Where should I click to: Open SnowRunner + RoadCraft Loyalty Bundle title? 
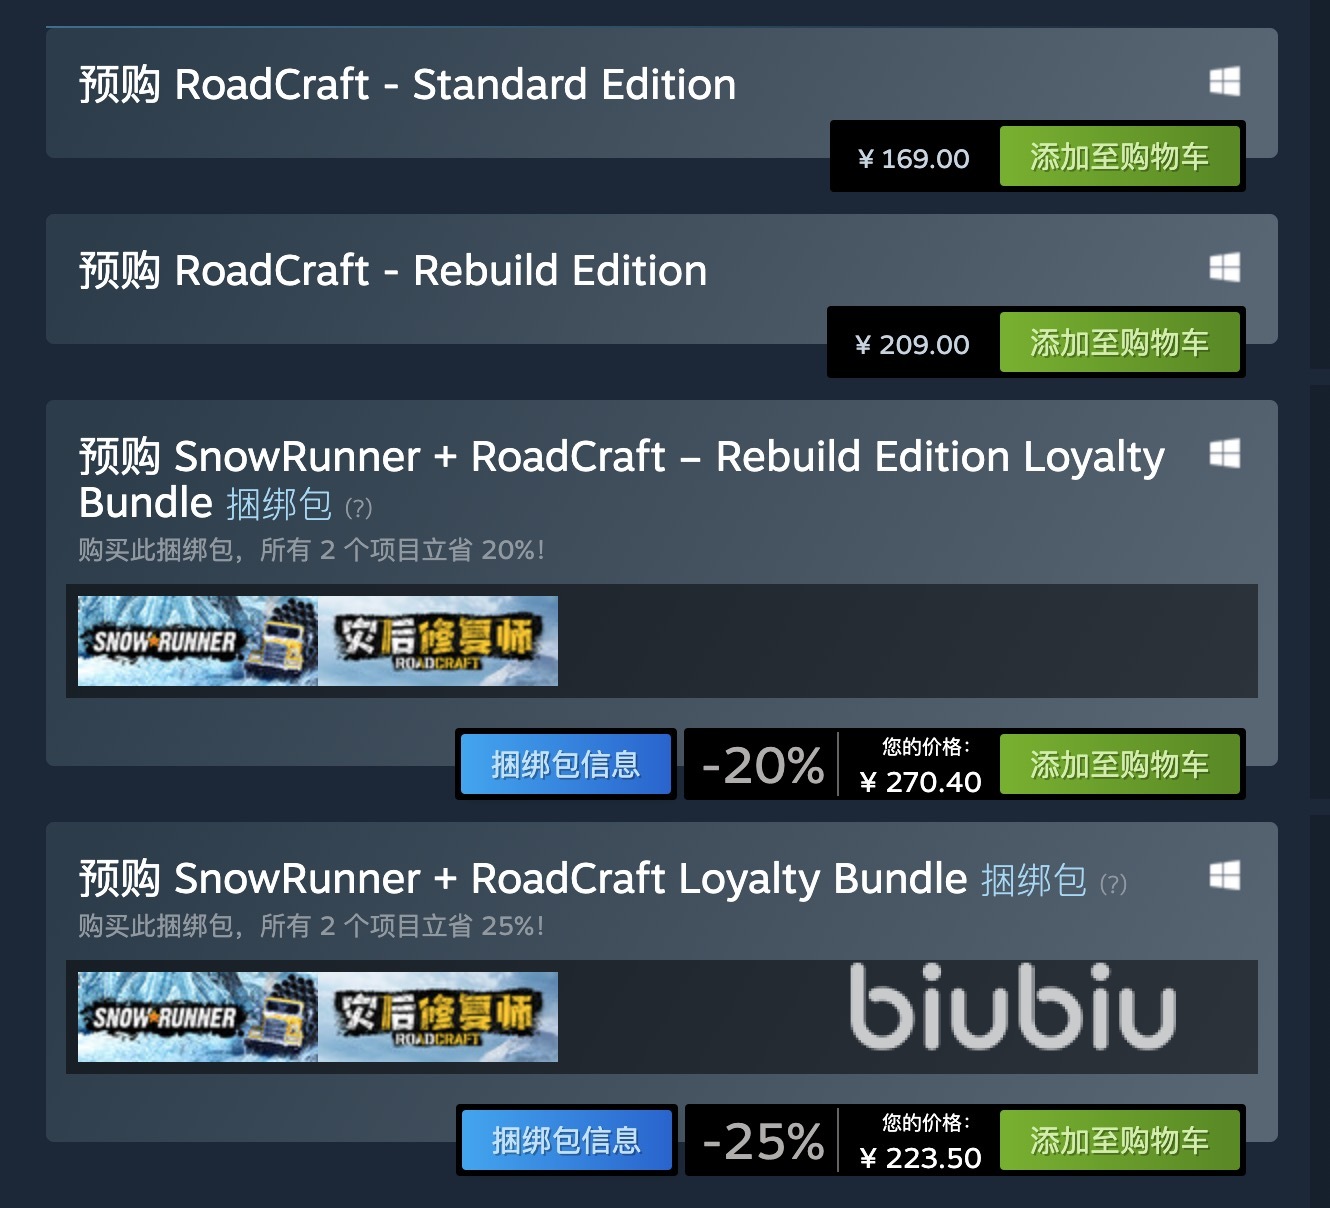coord(523,879)
